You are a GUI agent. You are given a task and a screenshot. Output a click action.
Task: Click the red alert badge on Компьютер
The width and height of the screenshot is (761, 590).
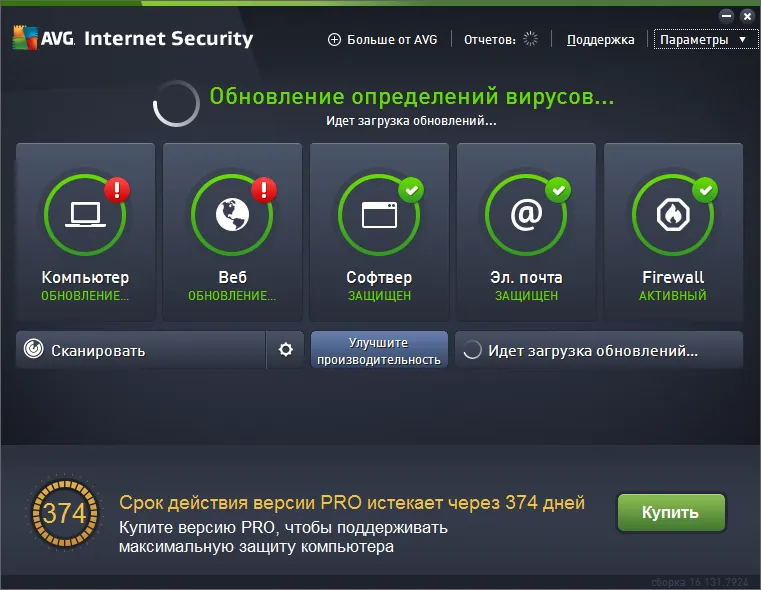click(117, 190)
